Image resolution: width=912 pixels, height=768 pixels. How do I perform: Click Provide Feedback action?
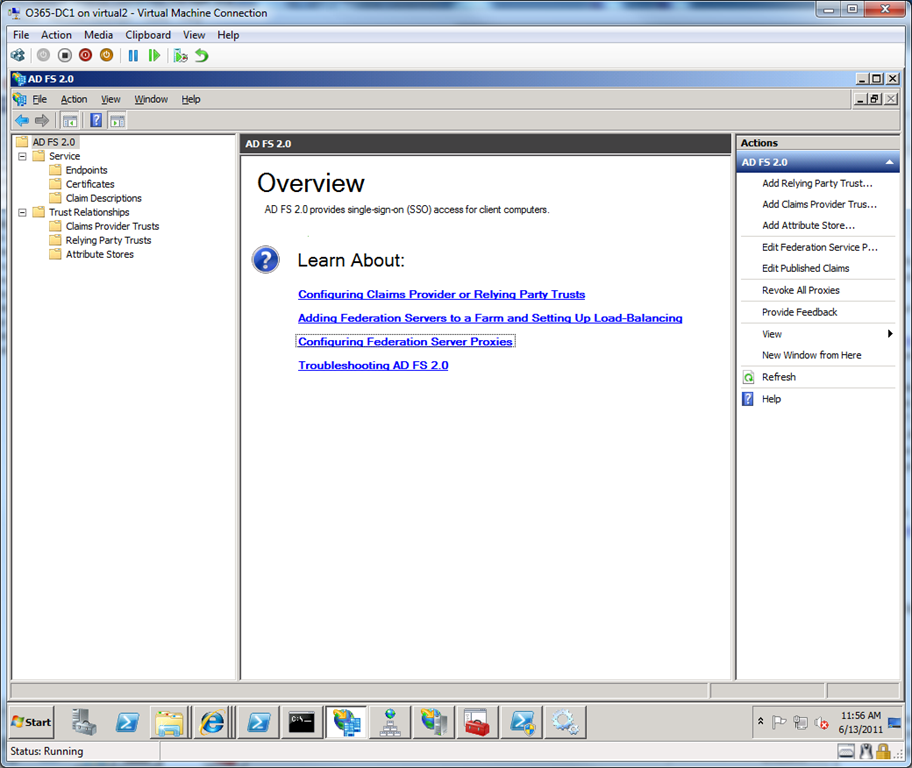(800, 312)
